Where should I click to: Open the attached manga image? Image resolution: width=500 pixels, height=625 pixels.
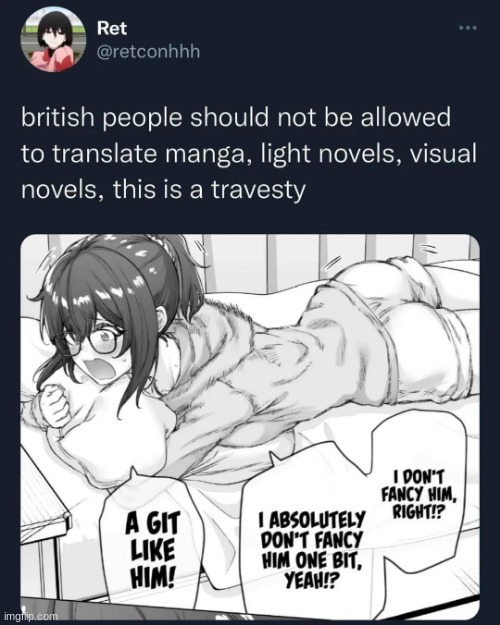tap(250, 425)
